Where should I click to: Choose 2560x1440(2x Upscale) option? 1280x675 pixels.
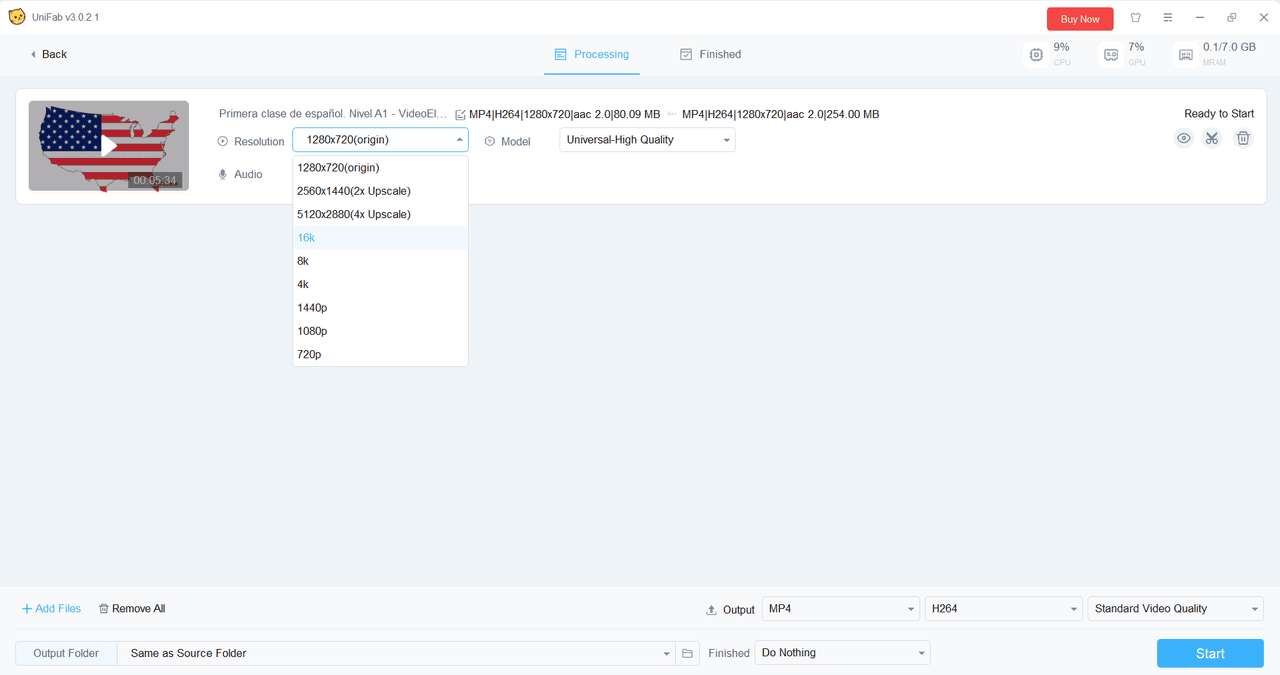380,191
